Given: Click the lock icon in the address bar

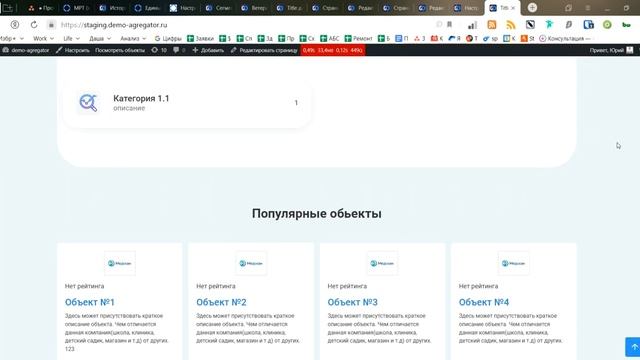Looking at the screenshot, I should pyautogui.click(x=51, y=25).
